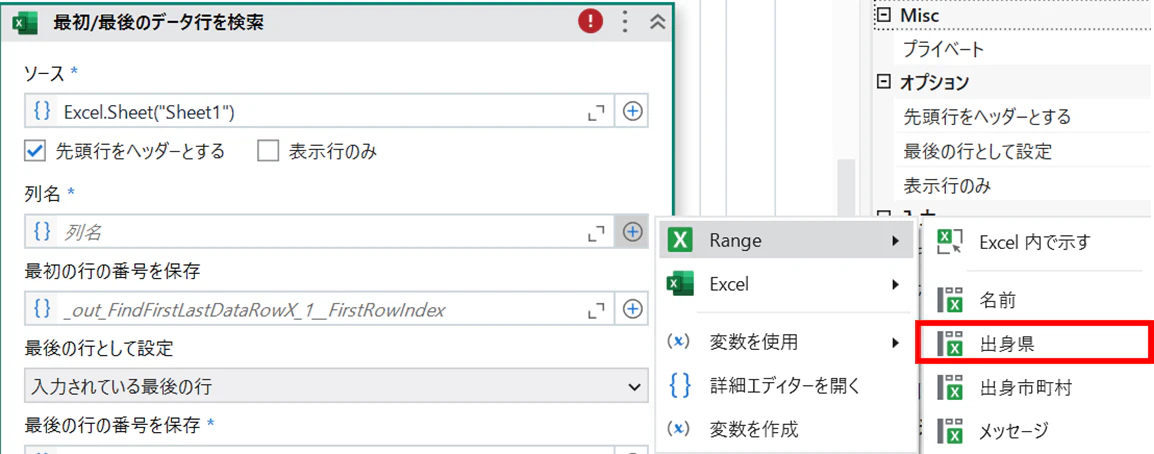Click the Excel icon in activity title
This screenshot has height=454, width=1154.
click(26, 23)
